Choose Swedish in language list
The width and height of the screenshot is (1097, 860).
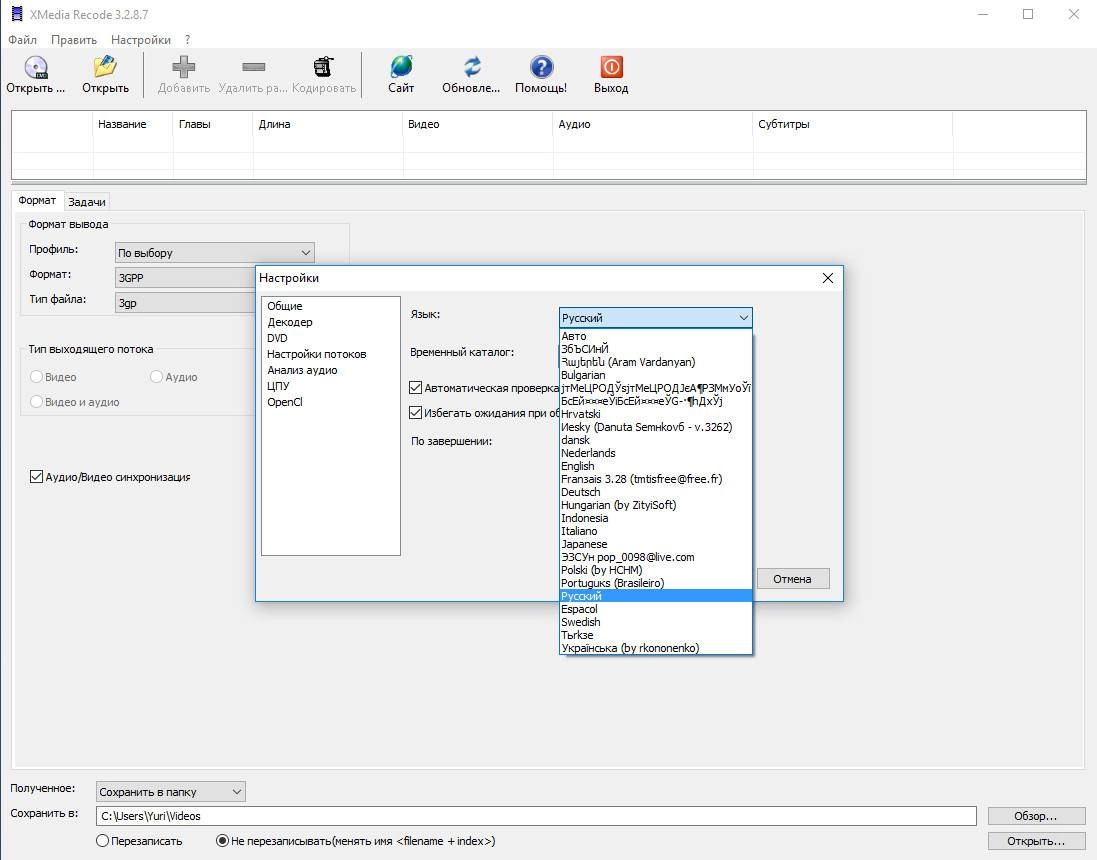click(x=656, y=622)
